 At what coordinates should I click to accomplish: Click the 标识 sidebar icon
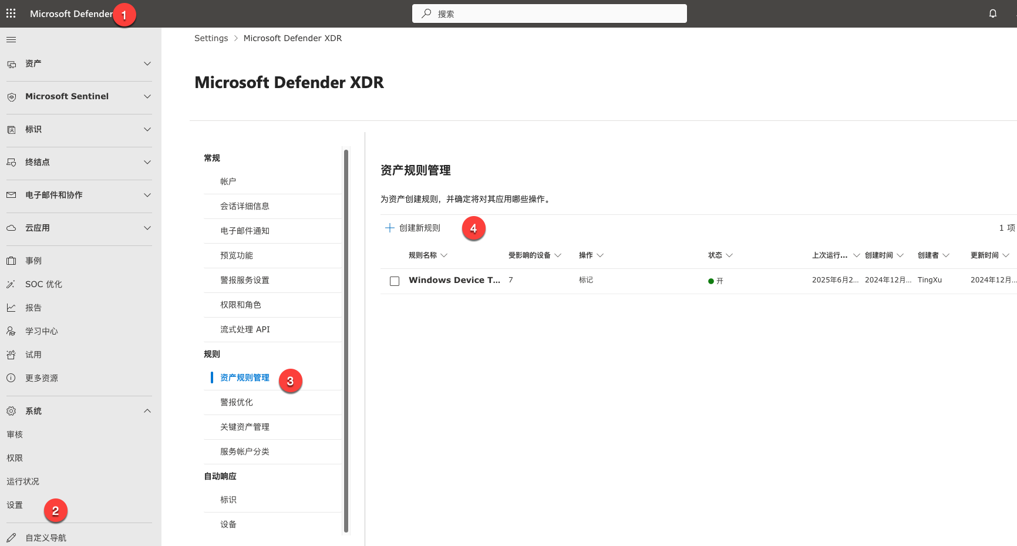(x=11, y=130)
